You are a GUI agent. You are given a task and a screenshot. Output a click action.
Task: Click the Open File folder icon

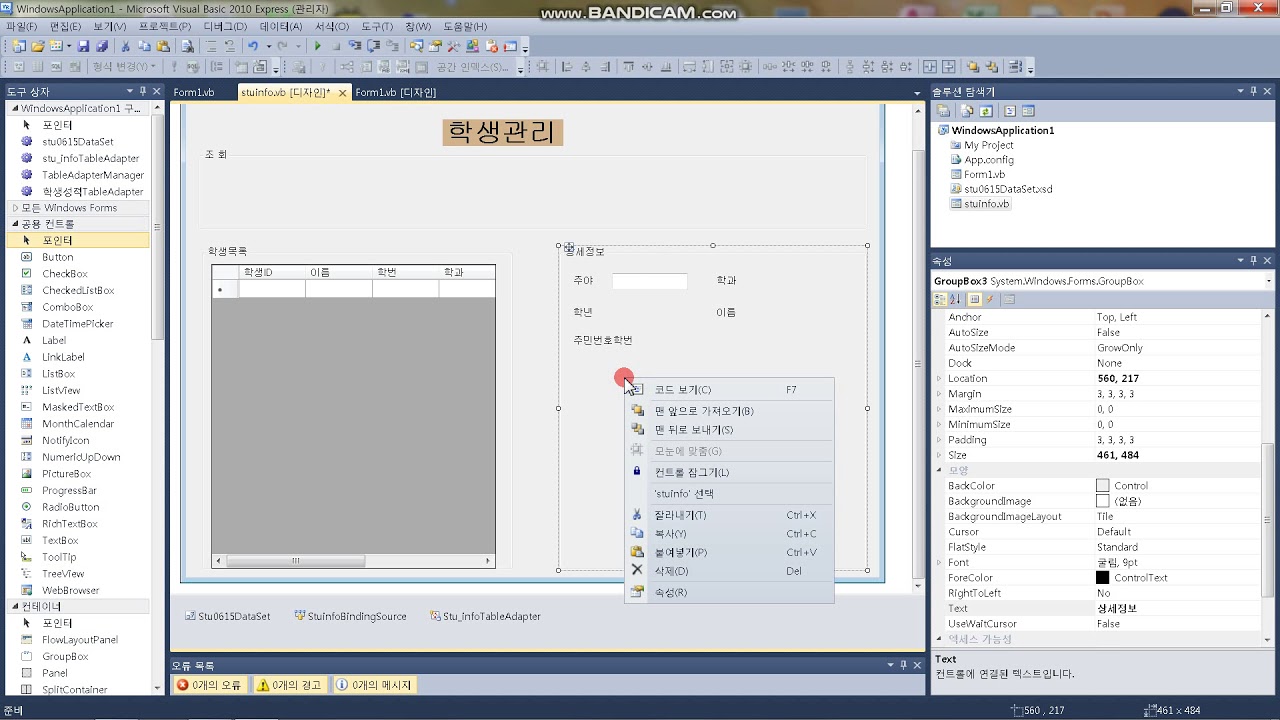[38, 46]
